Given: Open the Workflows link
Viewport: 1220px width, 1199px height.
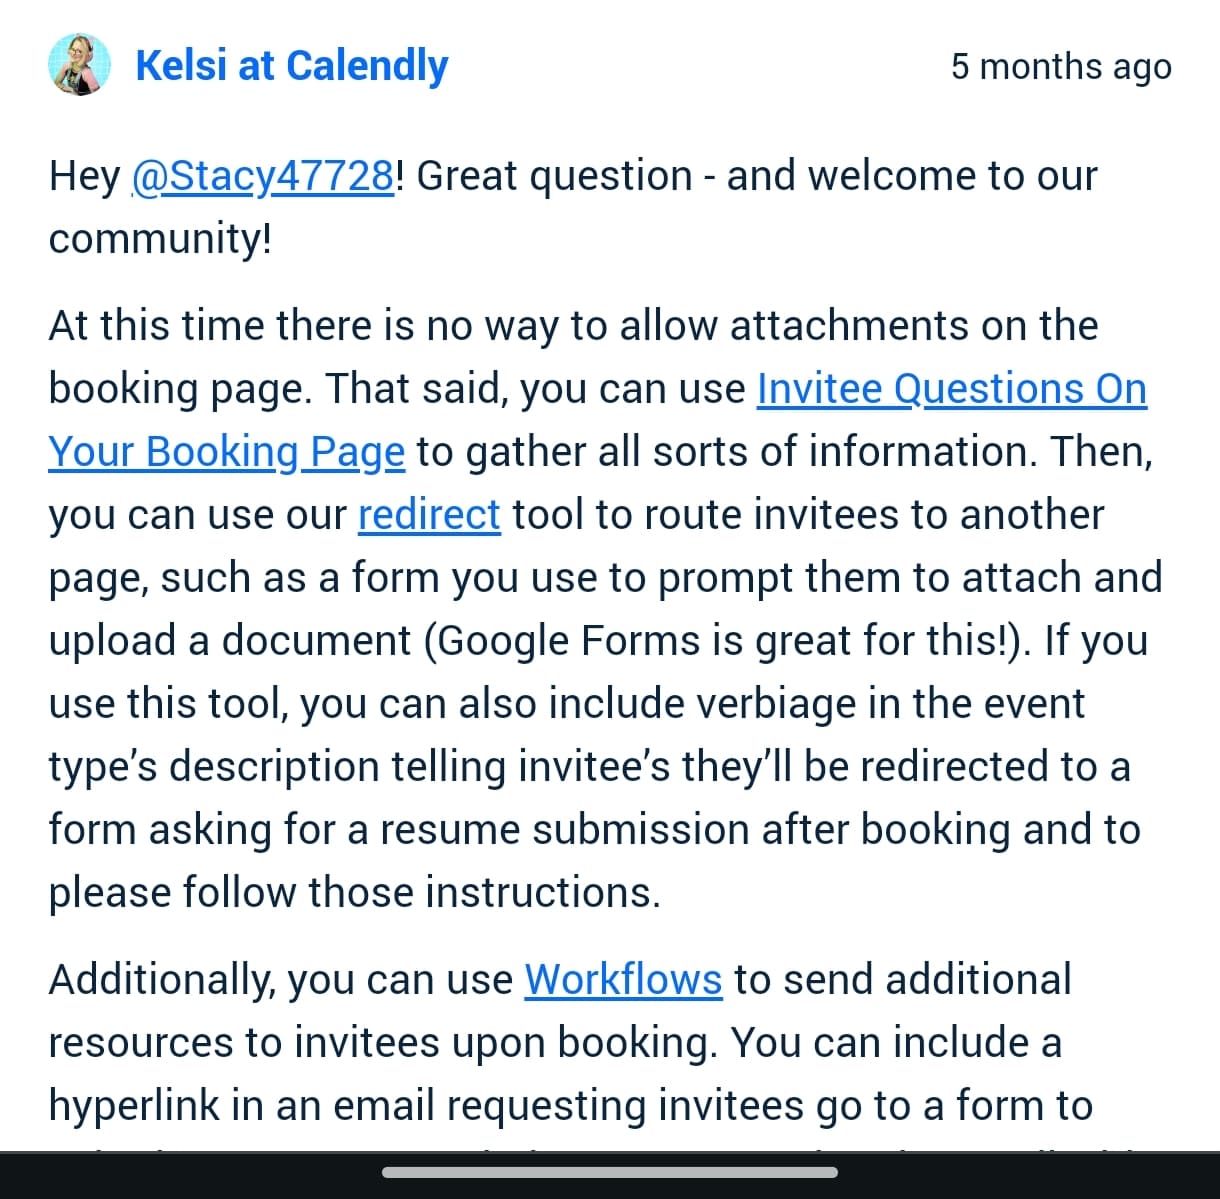Looking at the screenshot, I should pyautogui.click(x=623, y=979).
